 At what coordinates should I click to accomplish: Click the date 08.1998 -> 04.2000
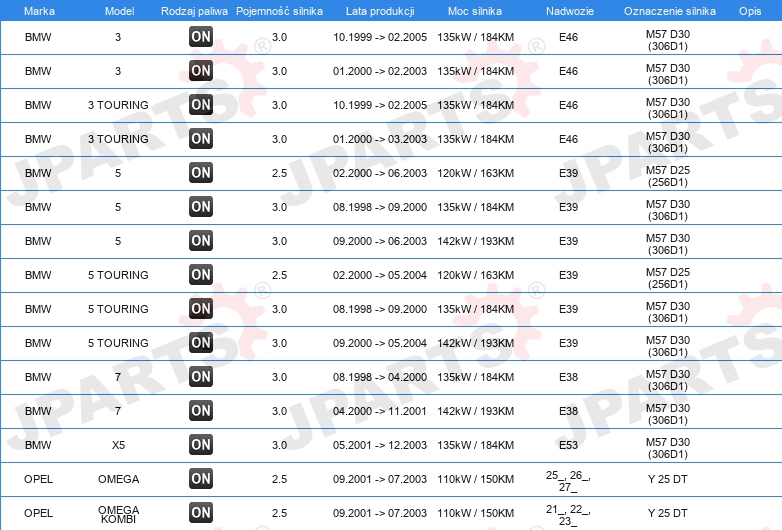click(x=380, y=377)
